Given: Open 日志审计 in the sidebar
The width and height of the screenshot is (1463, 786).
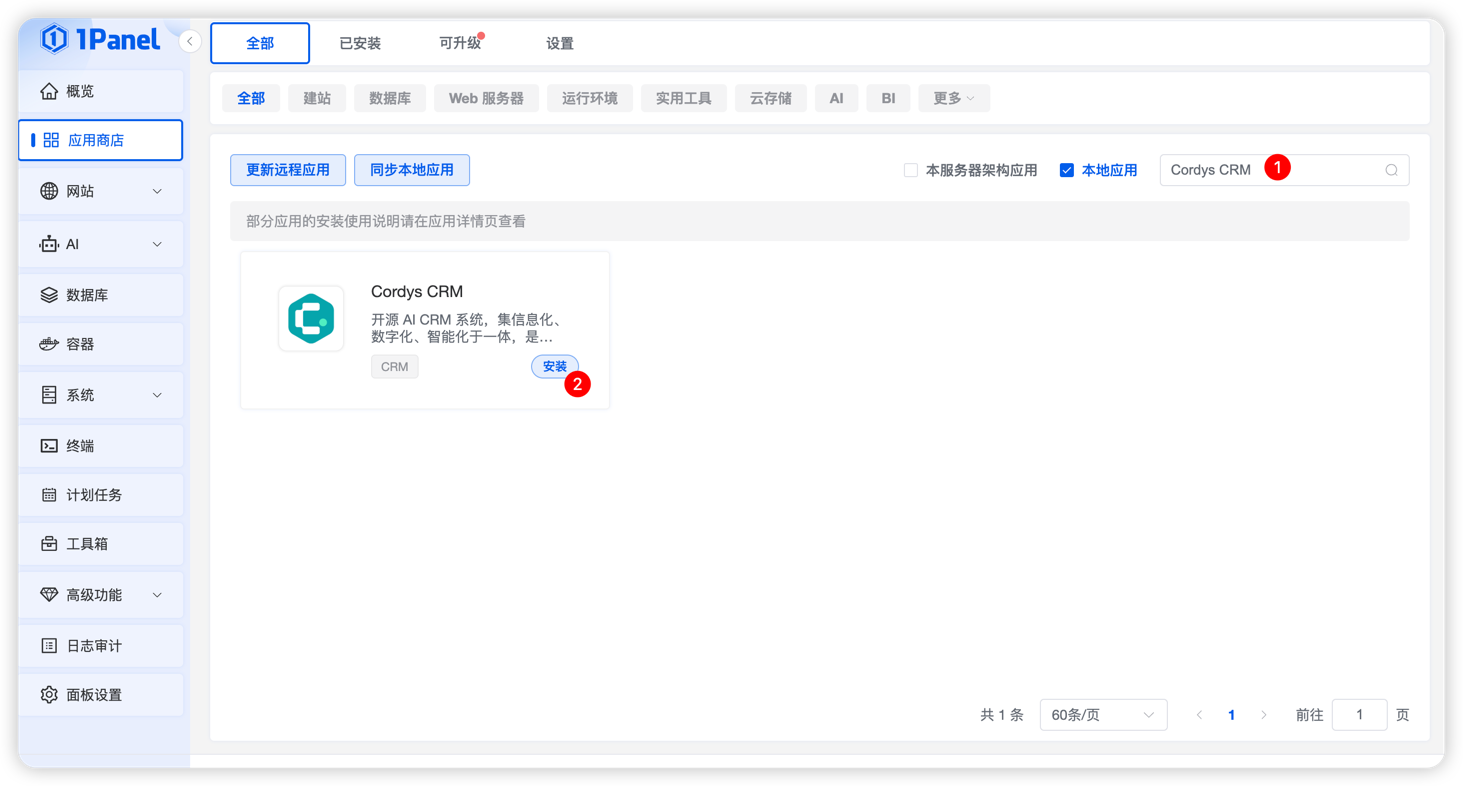Looking at the screenshot, I should click(100, 646).
